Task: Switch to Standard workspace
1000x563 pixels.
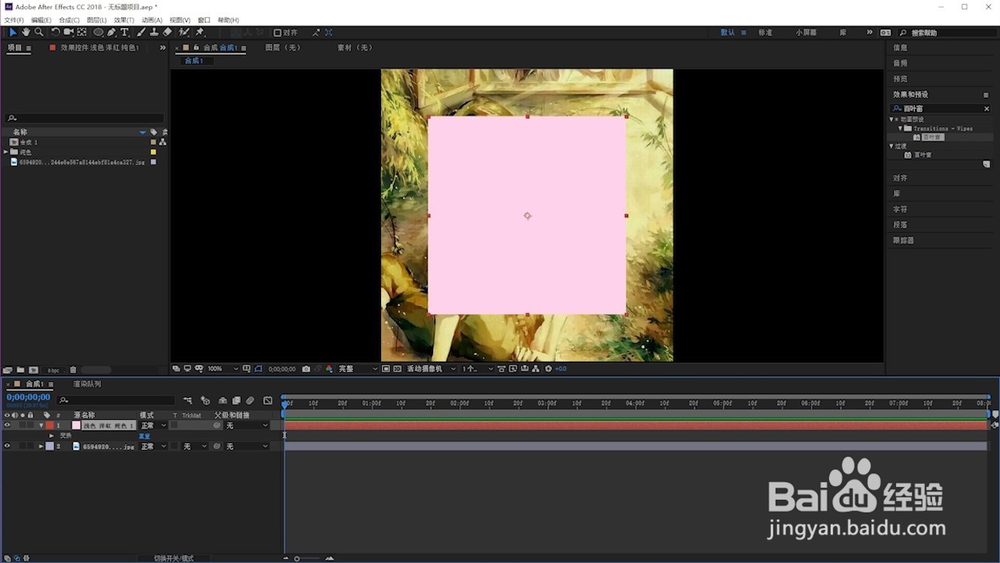Action: click(765, 33)
